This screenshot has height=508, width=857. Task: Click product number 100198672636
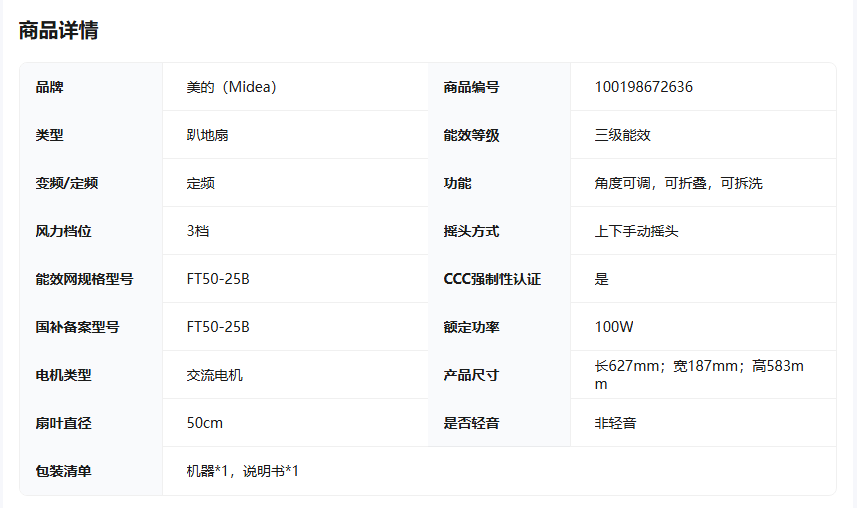(643, 87)
